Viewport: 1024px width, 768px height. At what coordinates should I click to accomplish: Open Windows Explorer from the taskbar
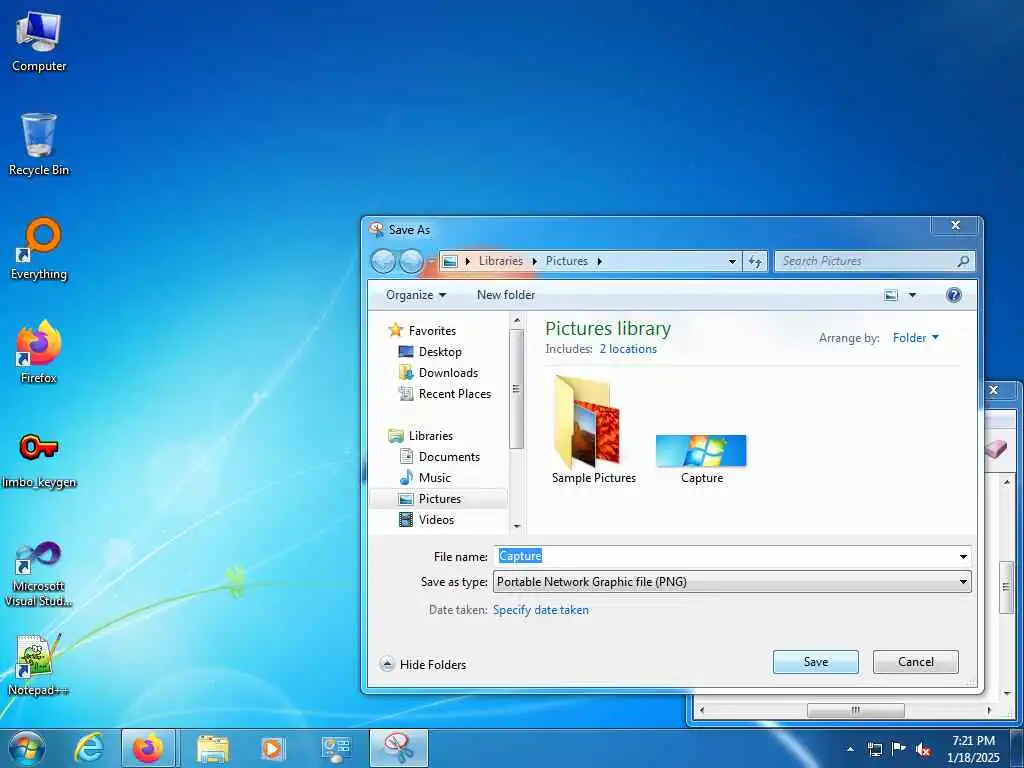212,748
